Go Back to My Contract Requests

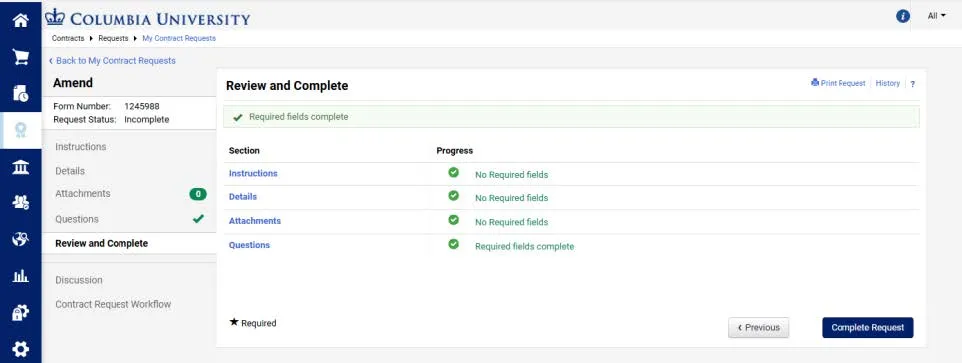coord(112,61)
